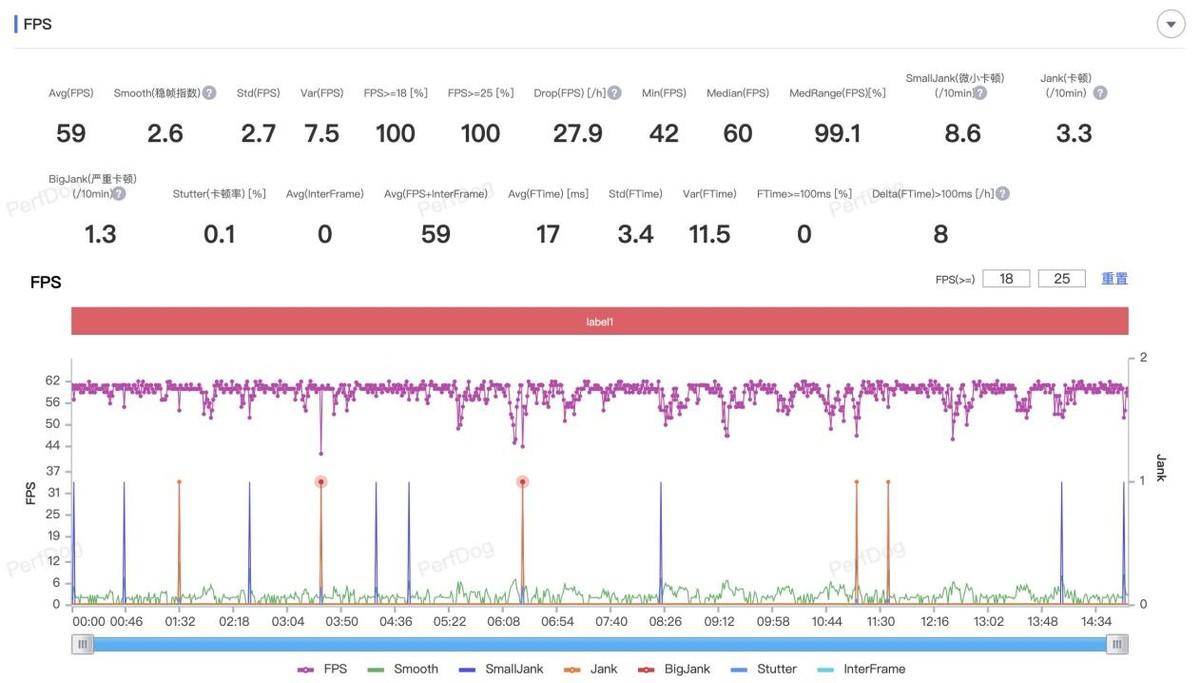Viewport: 1200px width, 683px height.
Task: Click the 重置 reset link
Action: tap(1115, 279)
